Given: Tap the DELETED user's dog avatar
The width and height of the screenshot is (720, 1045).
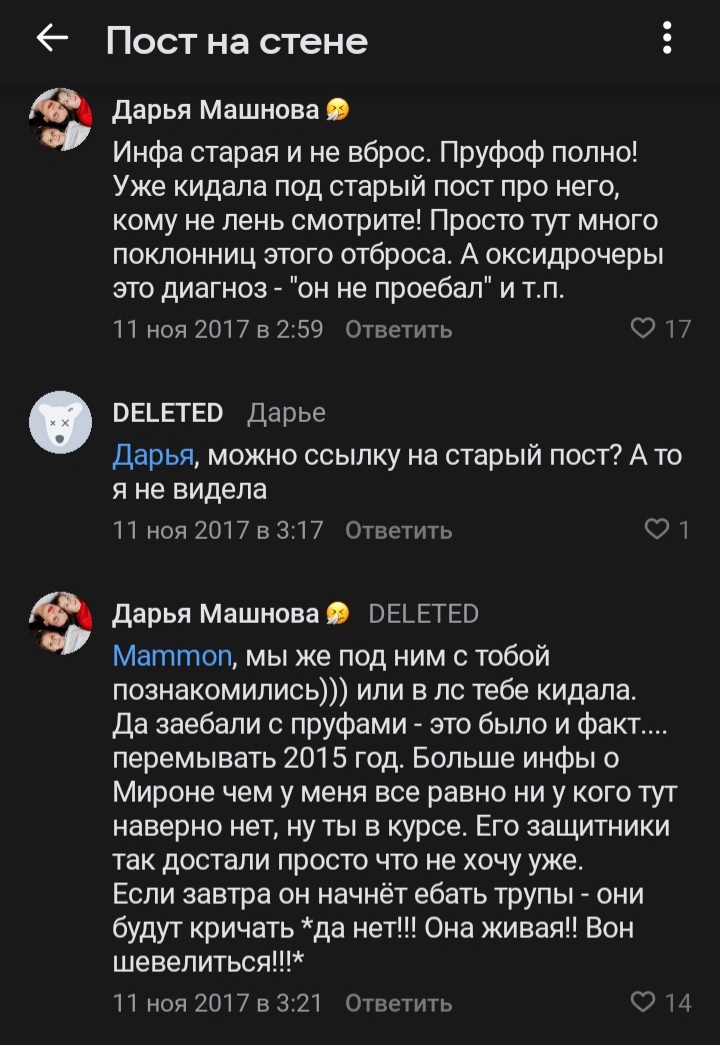Looking at the screenshot, I should 61,421.
